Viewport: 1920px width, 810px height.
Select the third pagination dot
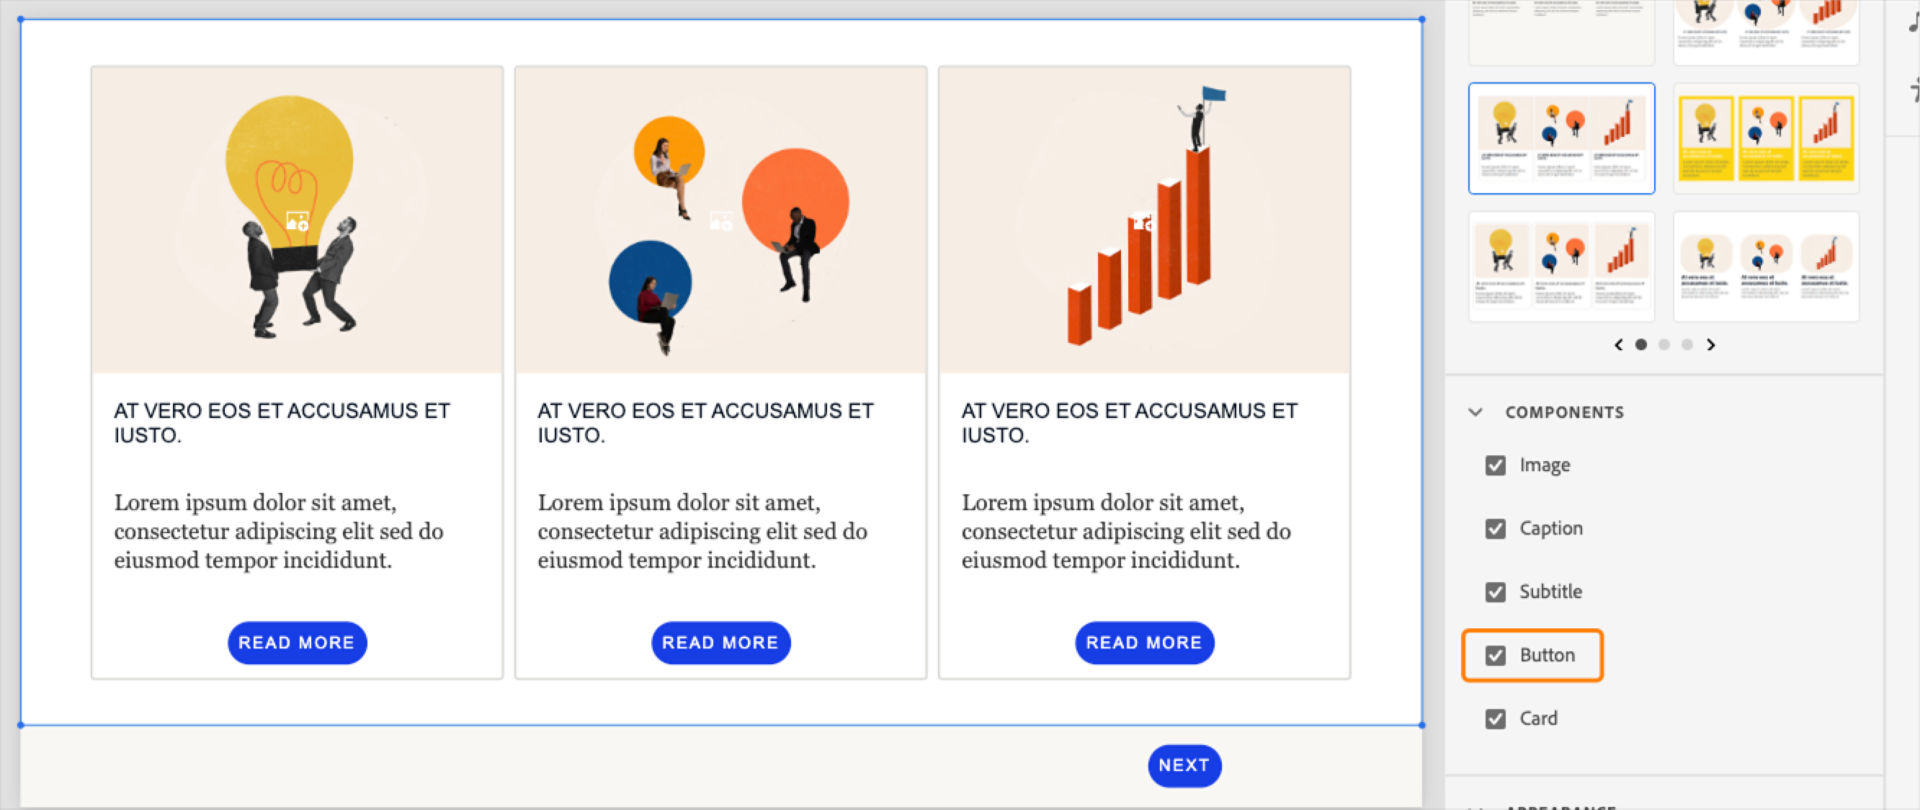[1687, 345]
